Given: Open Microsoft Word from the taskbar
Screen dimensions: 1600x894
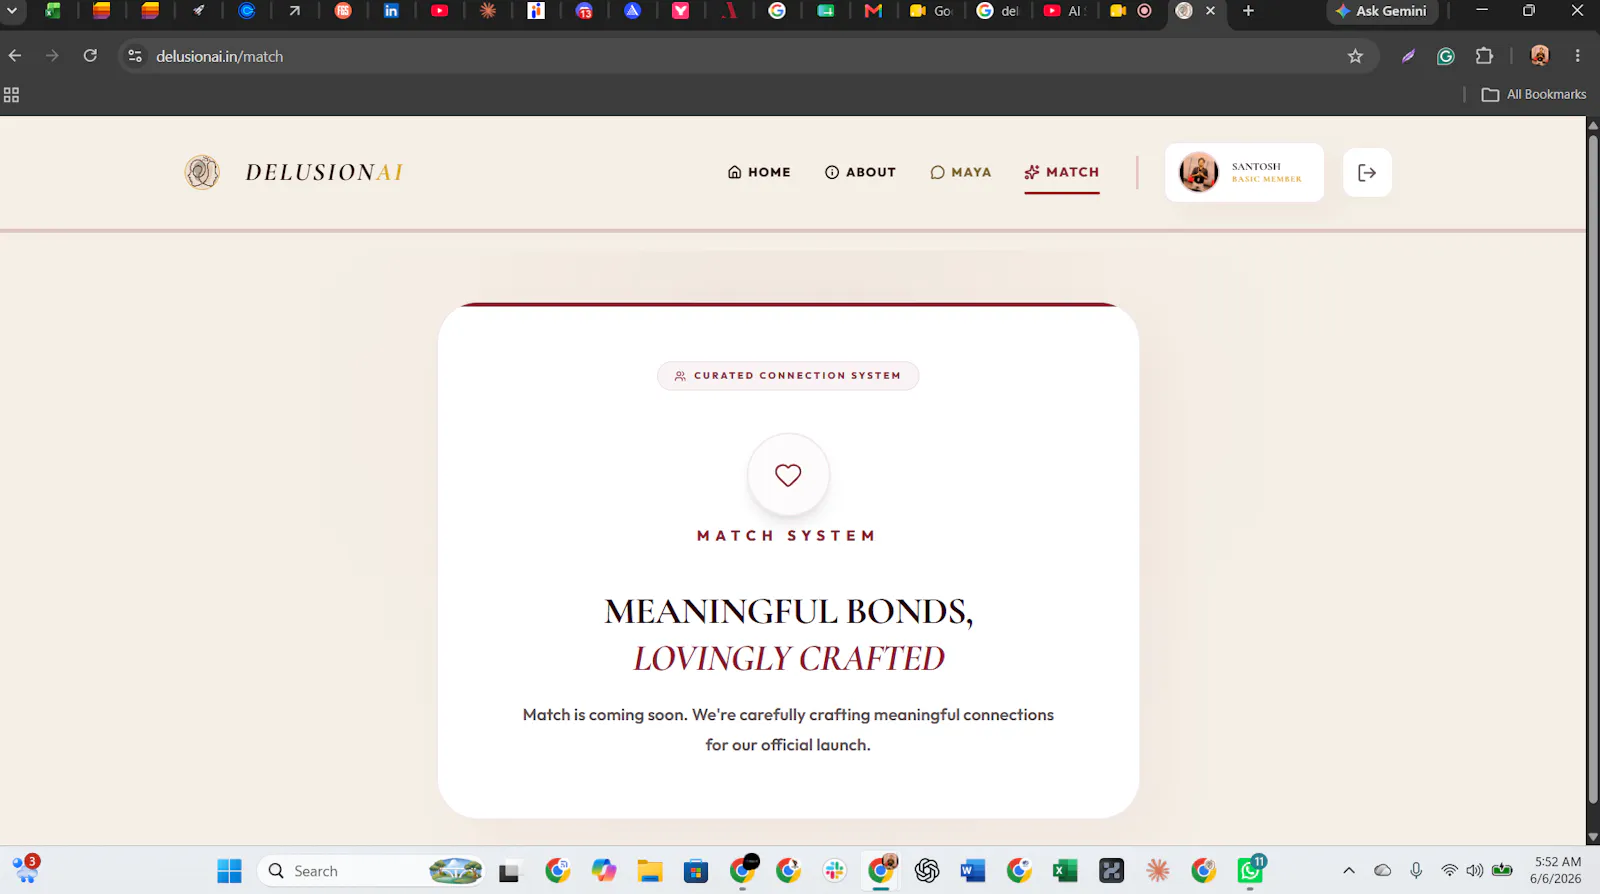Looking at the screenshot, I should click(x=972, y=871).
